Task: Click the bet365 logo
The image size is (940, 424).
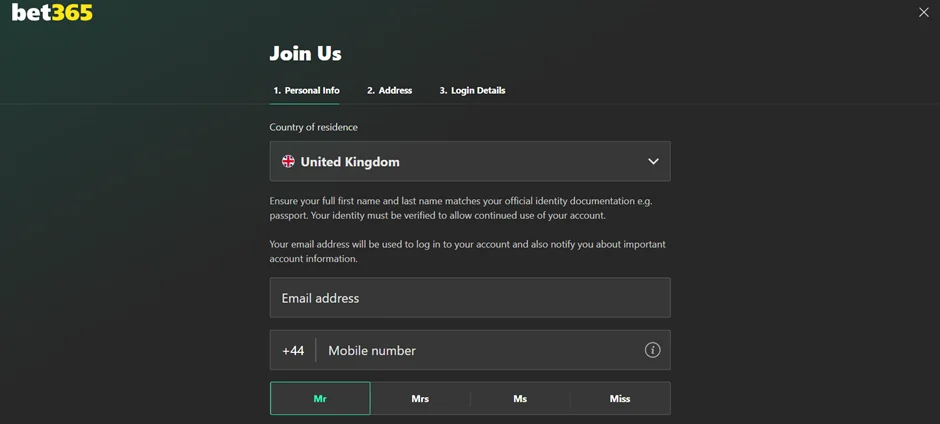Action: tap(52, 12)
